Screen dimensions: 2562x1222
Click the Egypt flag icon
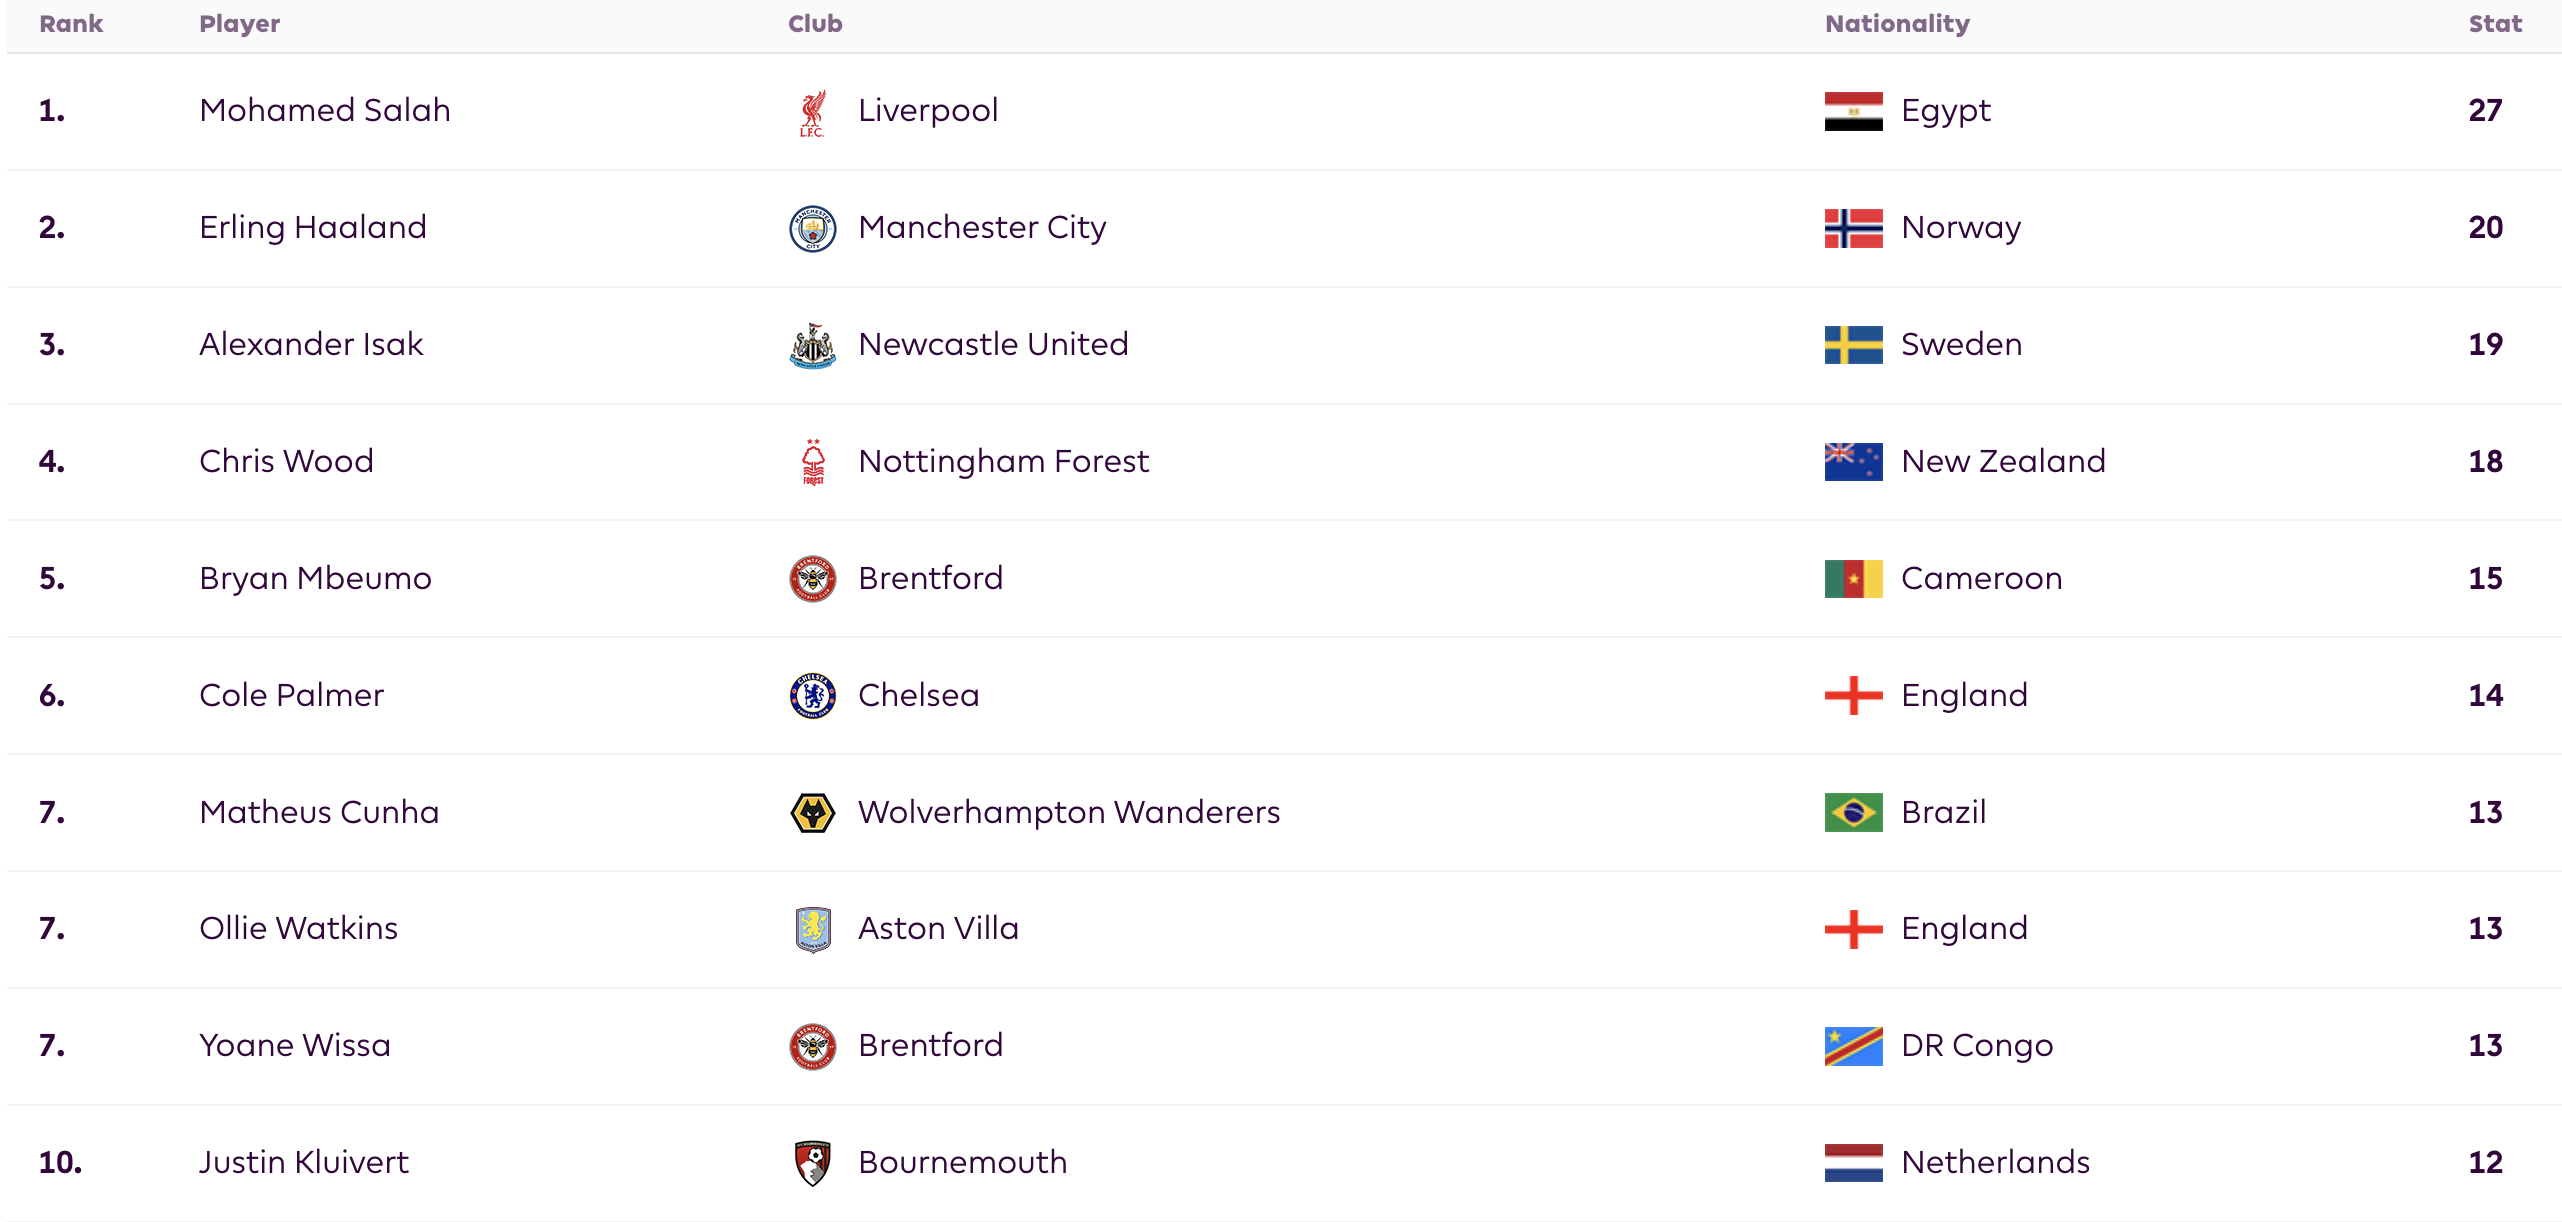[1853, 111]
